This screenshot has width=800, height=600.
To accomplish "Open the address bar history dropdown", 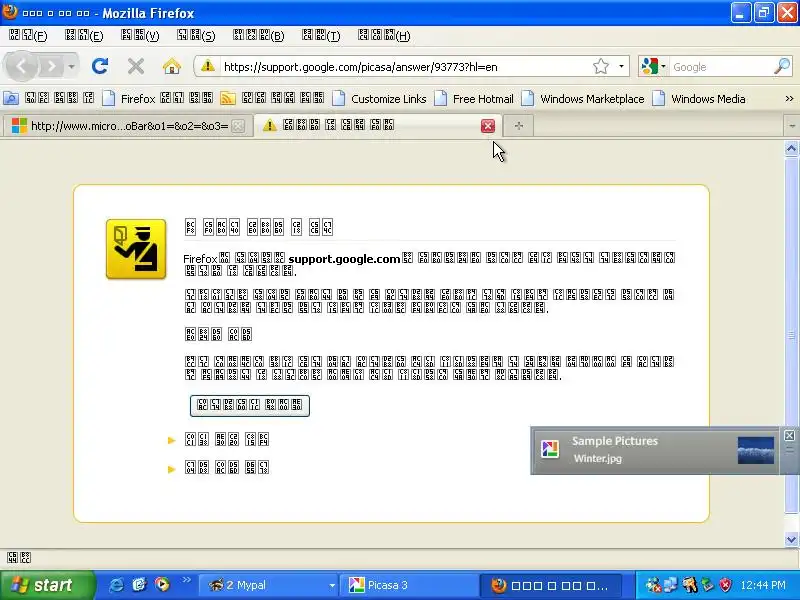I will 621,66.
